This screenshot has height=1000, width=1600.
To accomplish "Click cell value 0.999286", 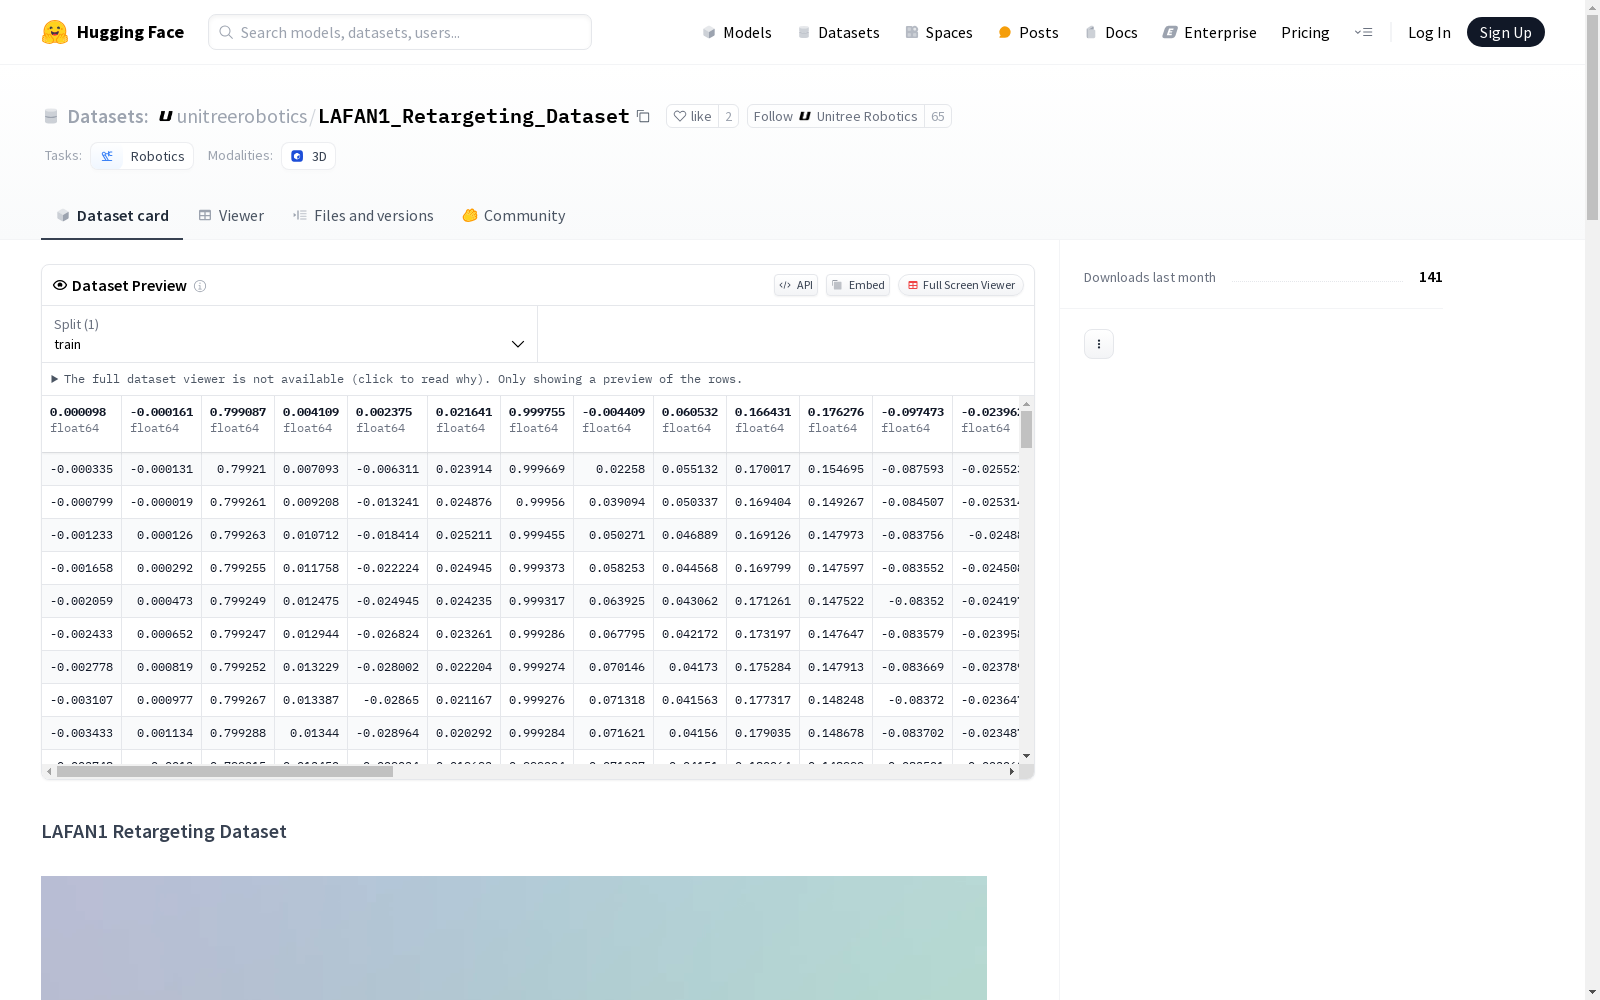I will coord(537,634).
